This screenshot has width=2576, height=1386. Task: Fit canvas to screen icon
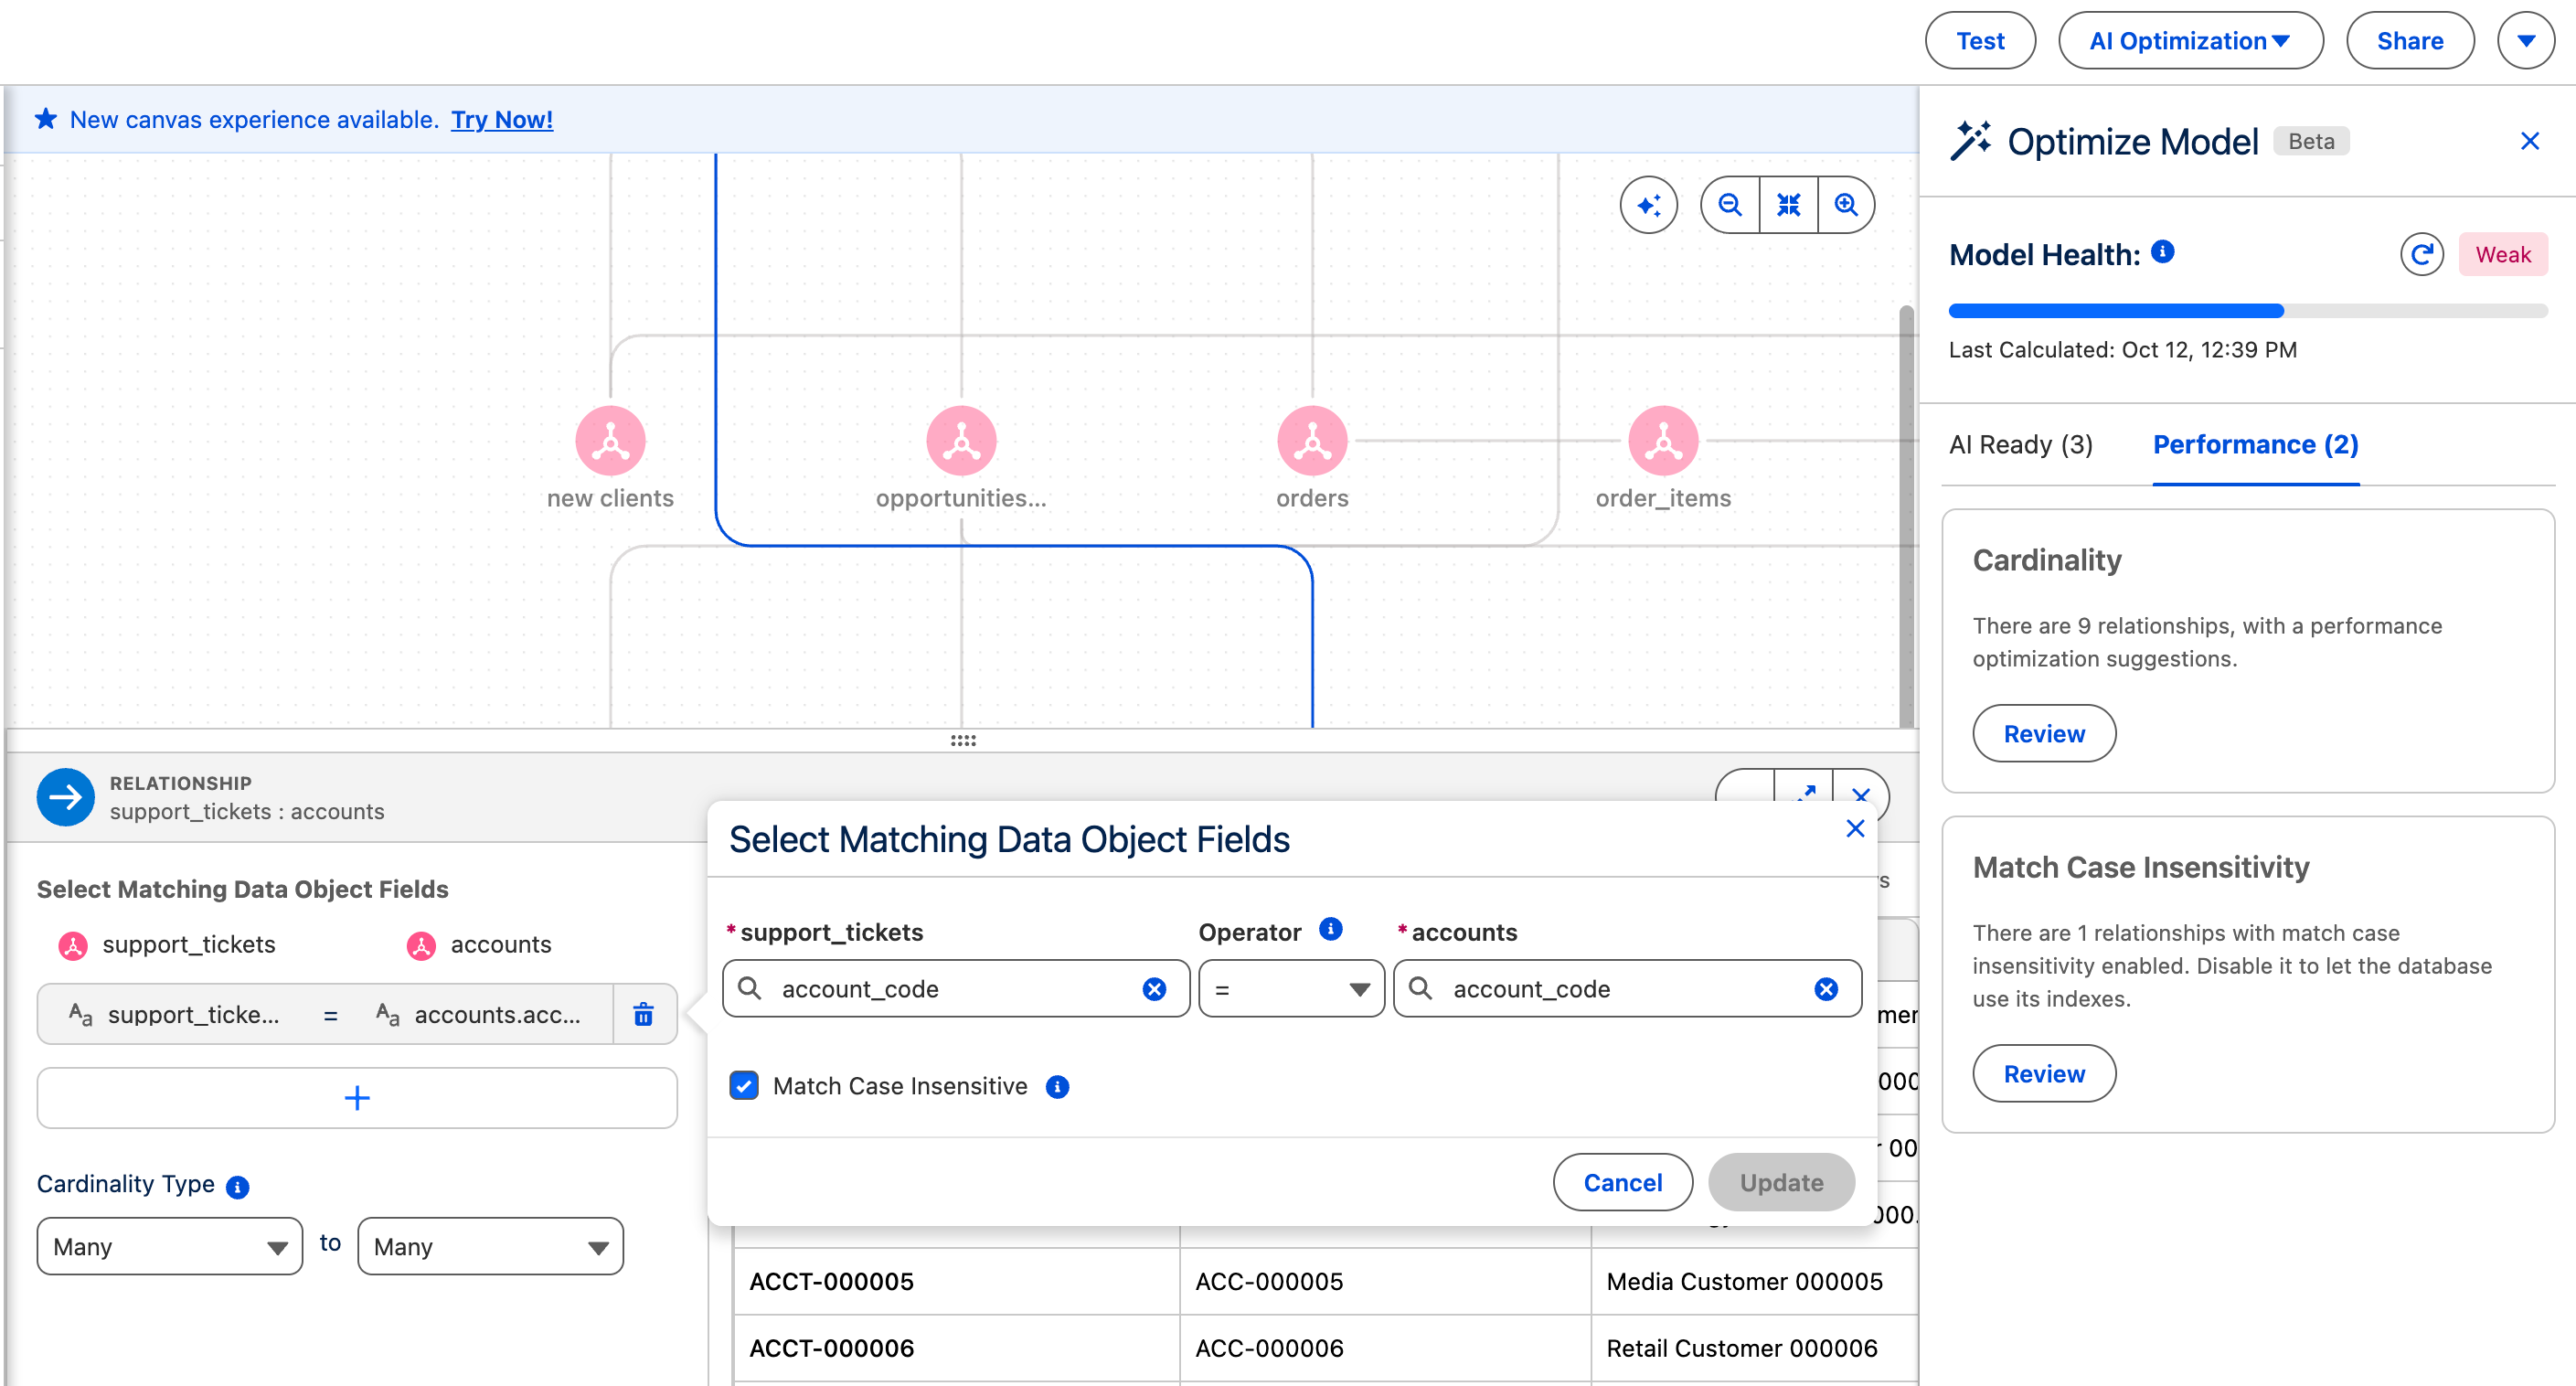coord(1788,205)
